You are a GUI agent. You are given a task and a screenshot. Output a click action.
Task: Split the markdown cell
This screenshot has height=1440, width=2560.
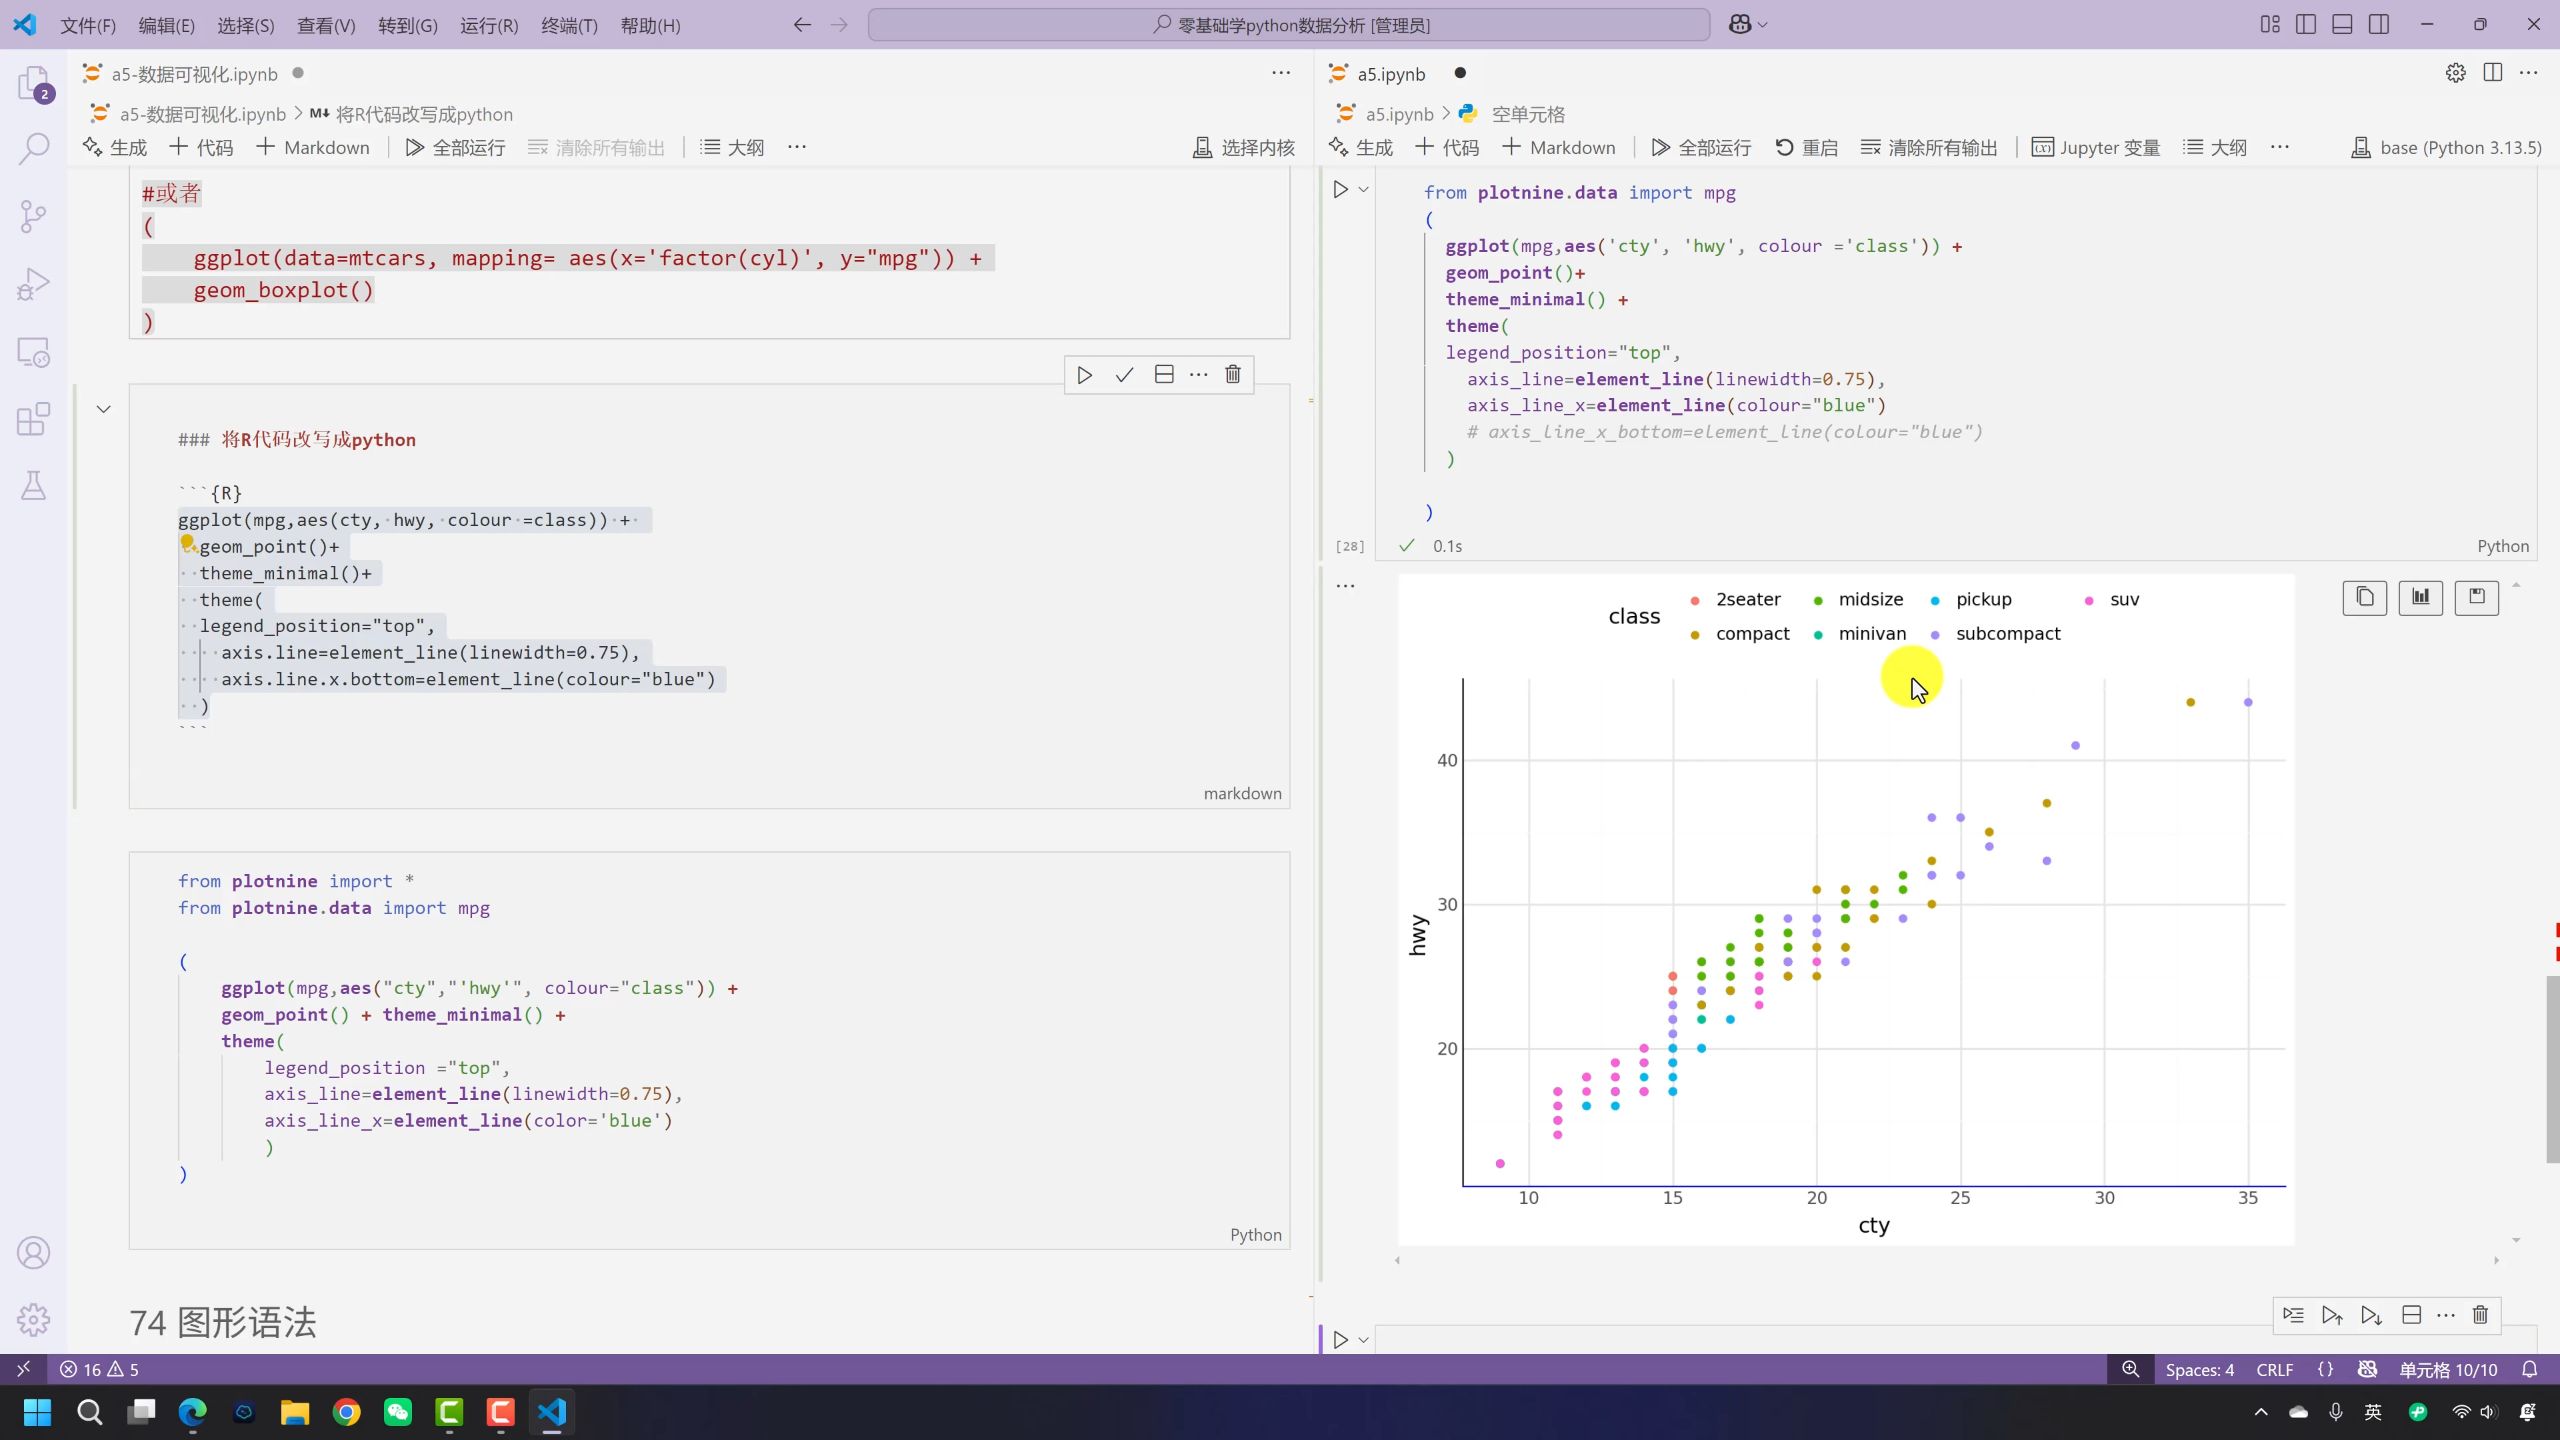coord(1163,374)
